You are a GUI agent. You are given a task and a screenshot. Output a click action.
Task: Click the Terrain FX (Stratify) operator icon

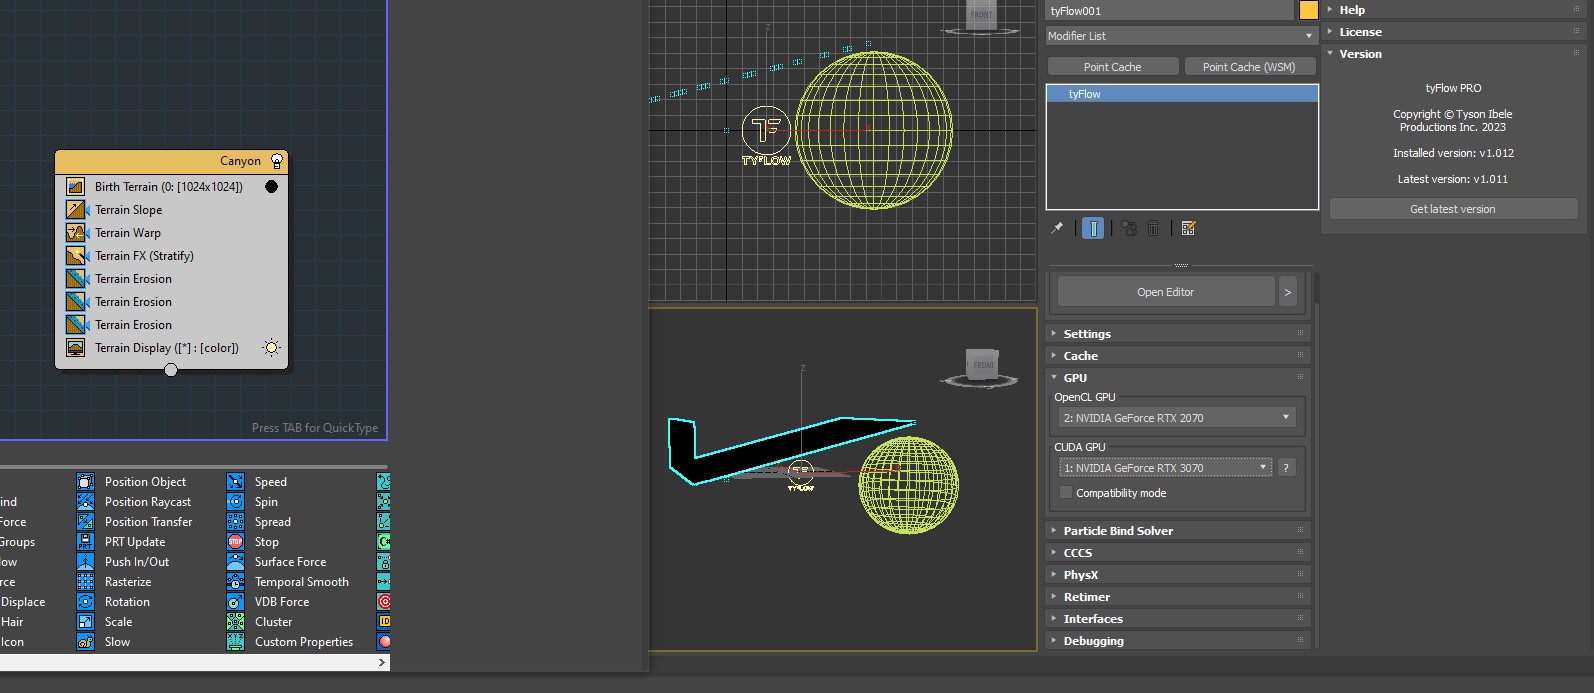76,256
